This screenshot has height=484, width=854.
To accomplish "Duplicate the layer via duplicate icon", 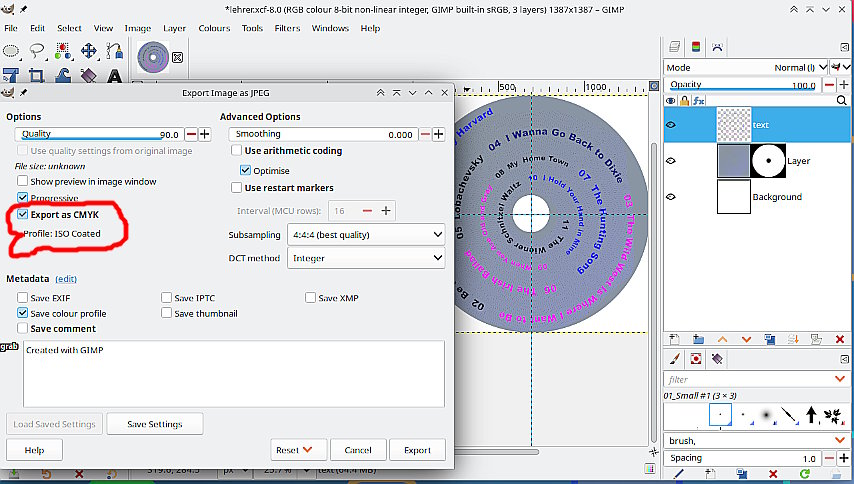I will [769, 340].
